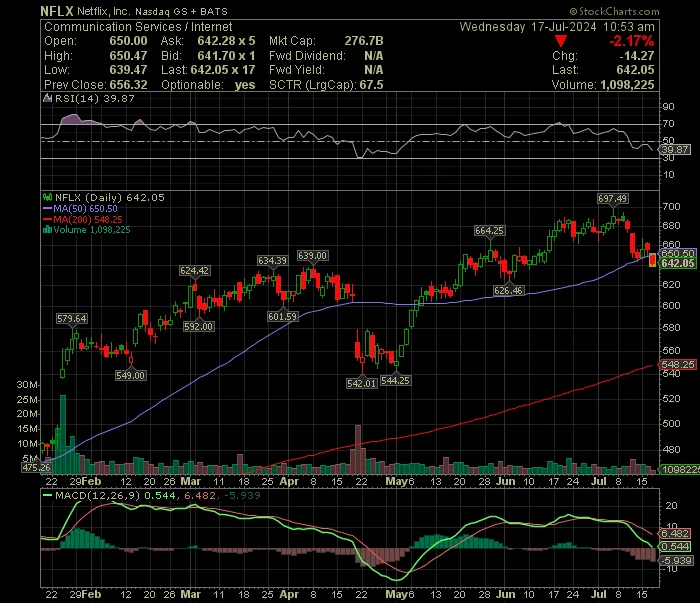
Task: Click the Volume legend bar icon
Action: coord(47,230)
